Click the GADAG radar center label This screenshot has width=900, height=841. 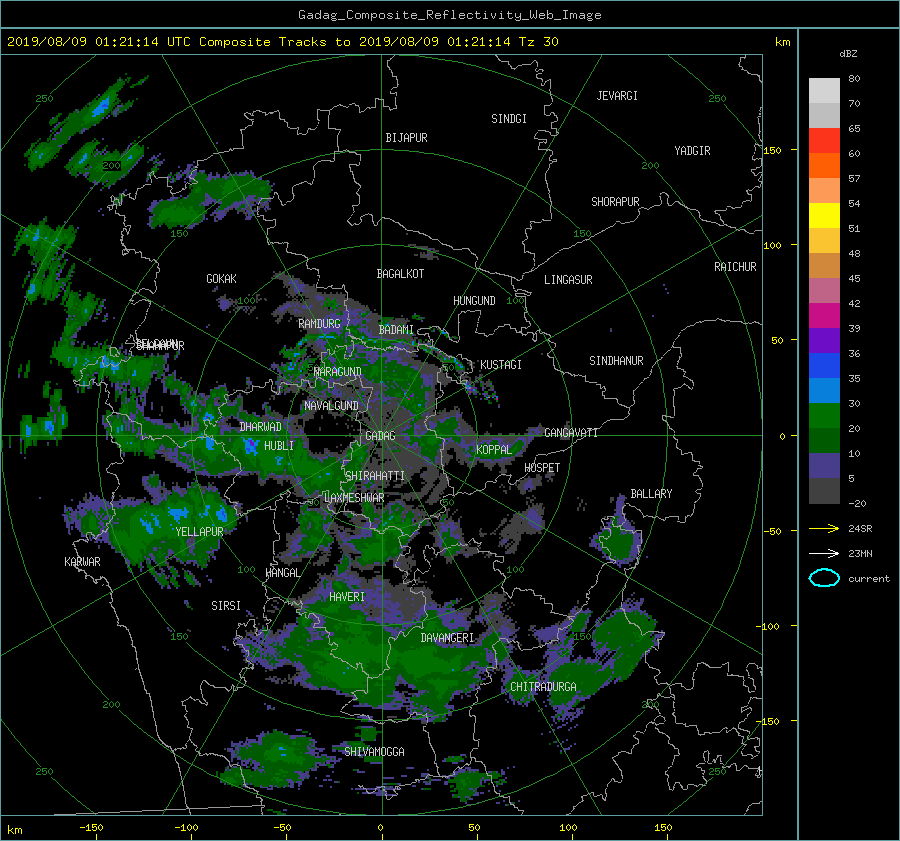point(380,436)
